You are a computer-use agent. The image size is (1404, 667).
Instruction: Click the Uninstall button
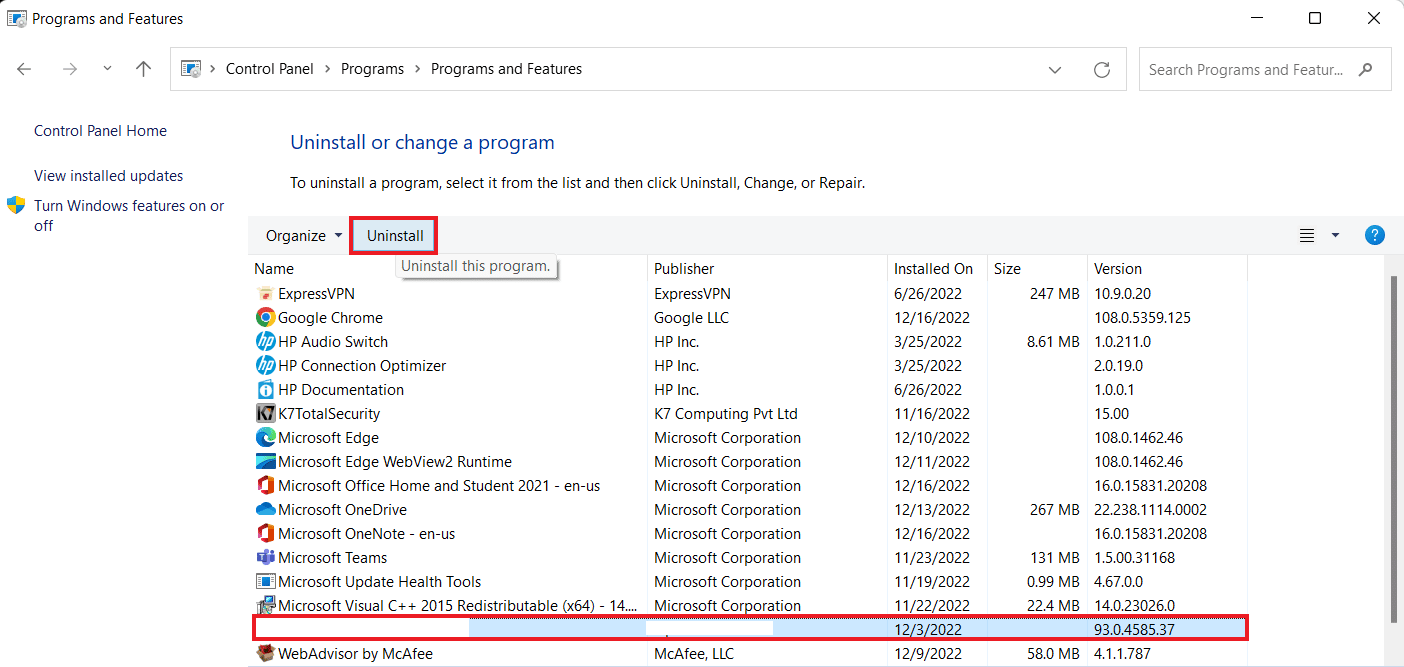[x=395, y=236]
